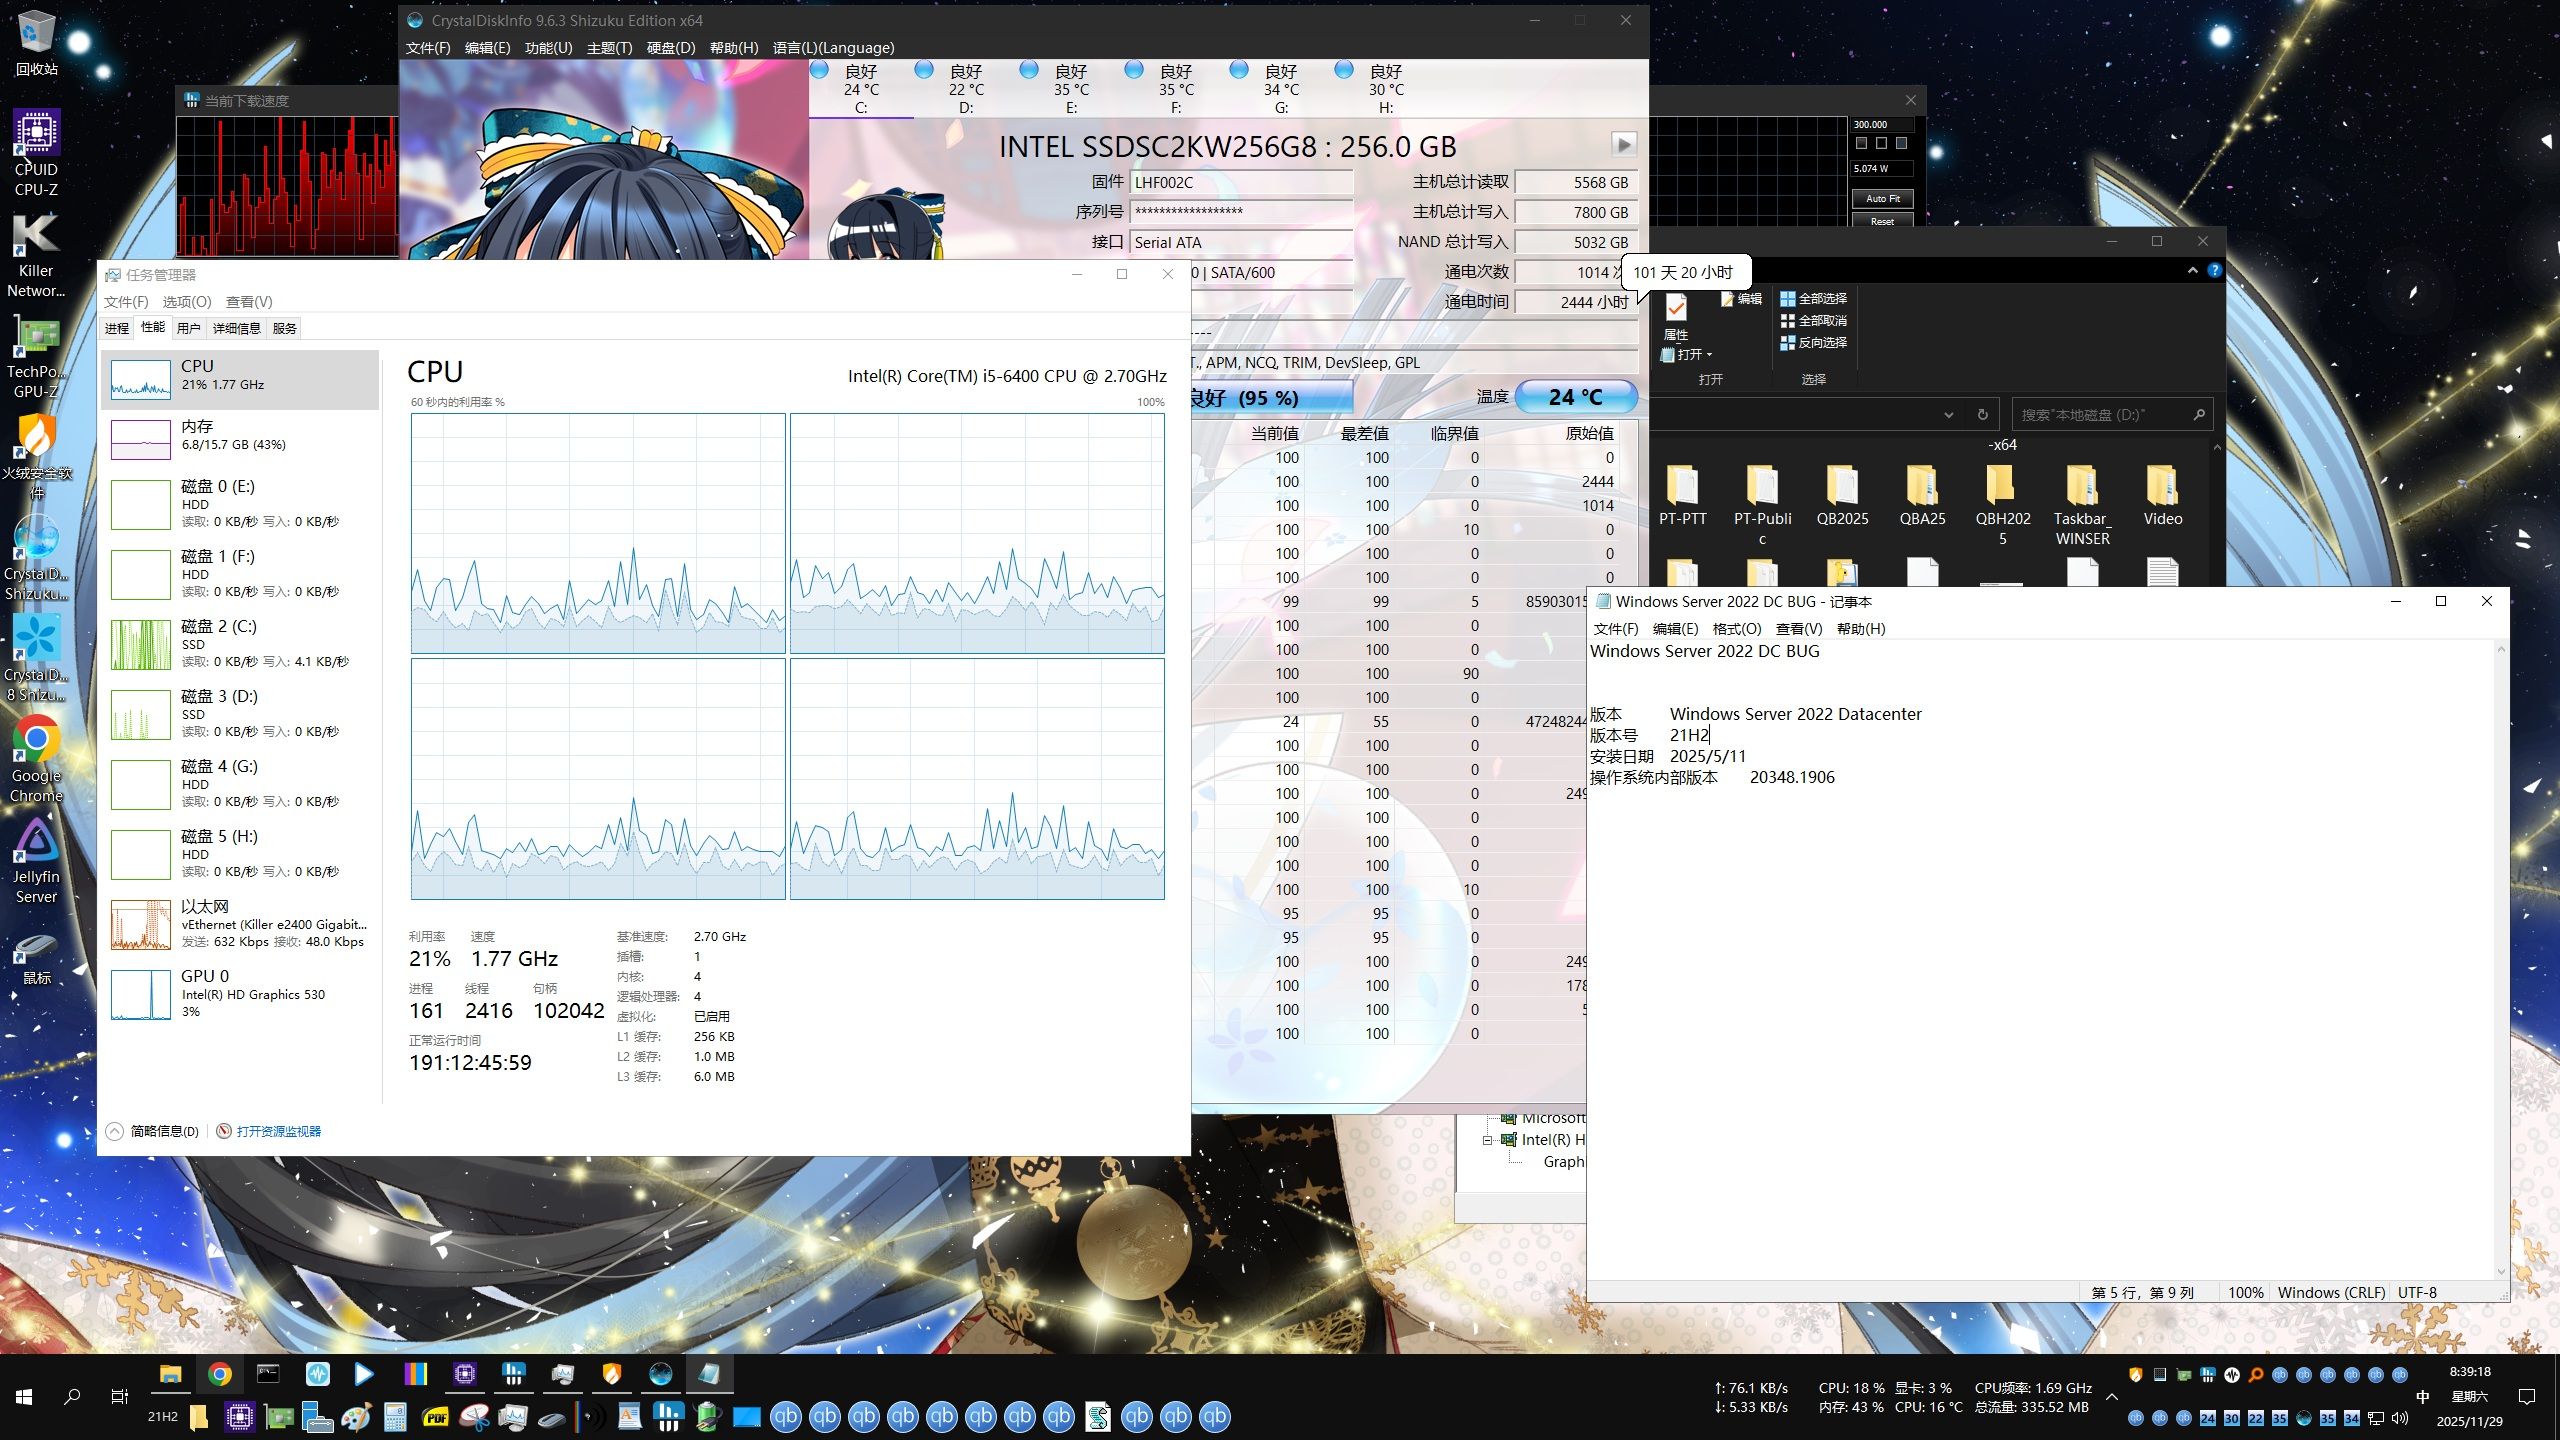
Task: Click the 反向选择 invert selection icon
Action: [x=1788, y=343]
